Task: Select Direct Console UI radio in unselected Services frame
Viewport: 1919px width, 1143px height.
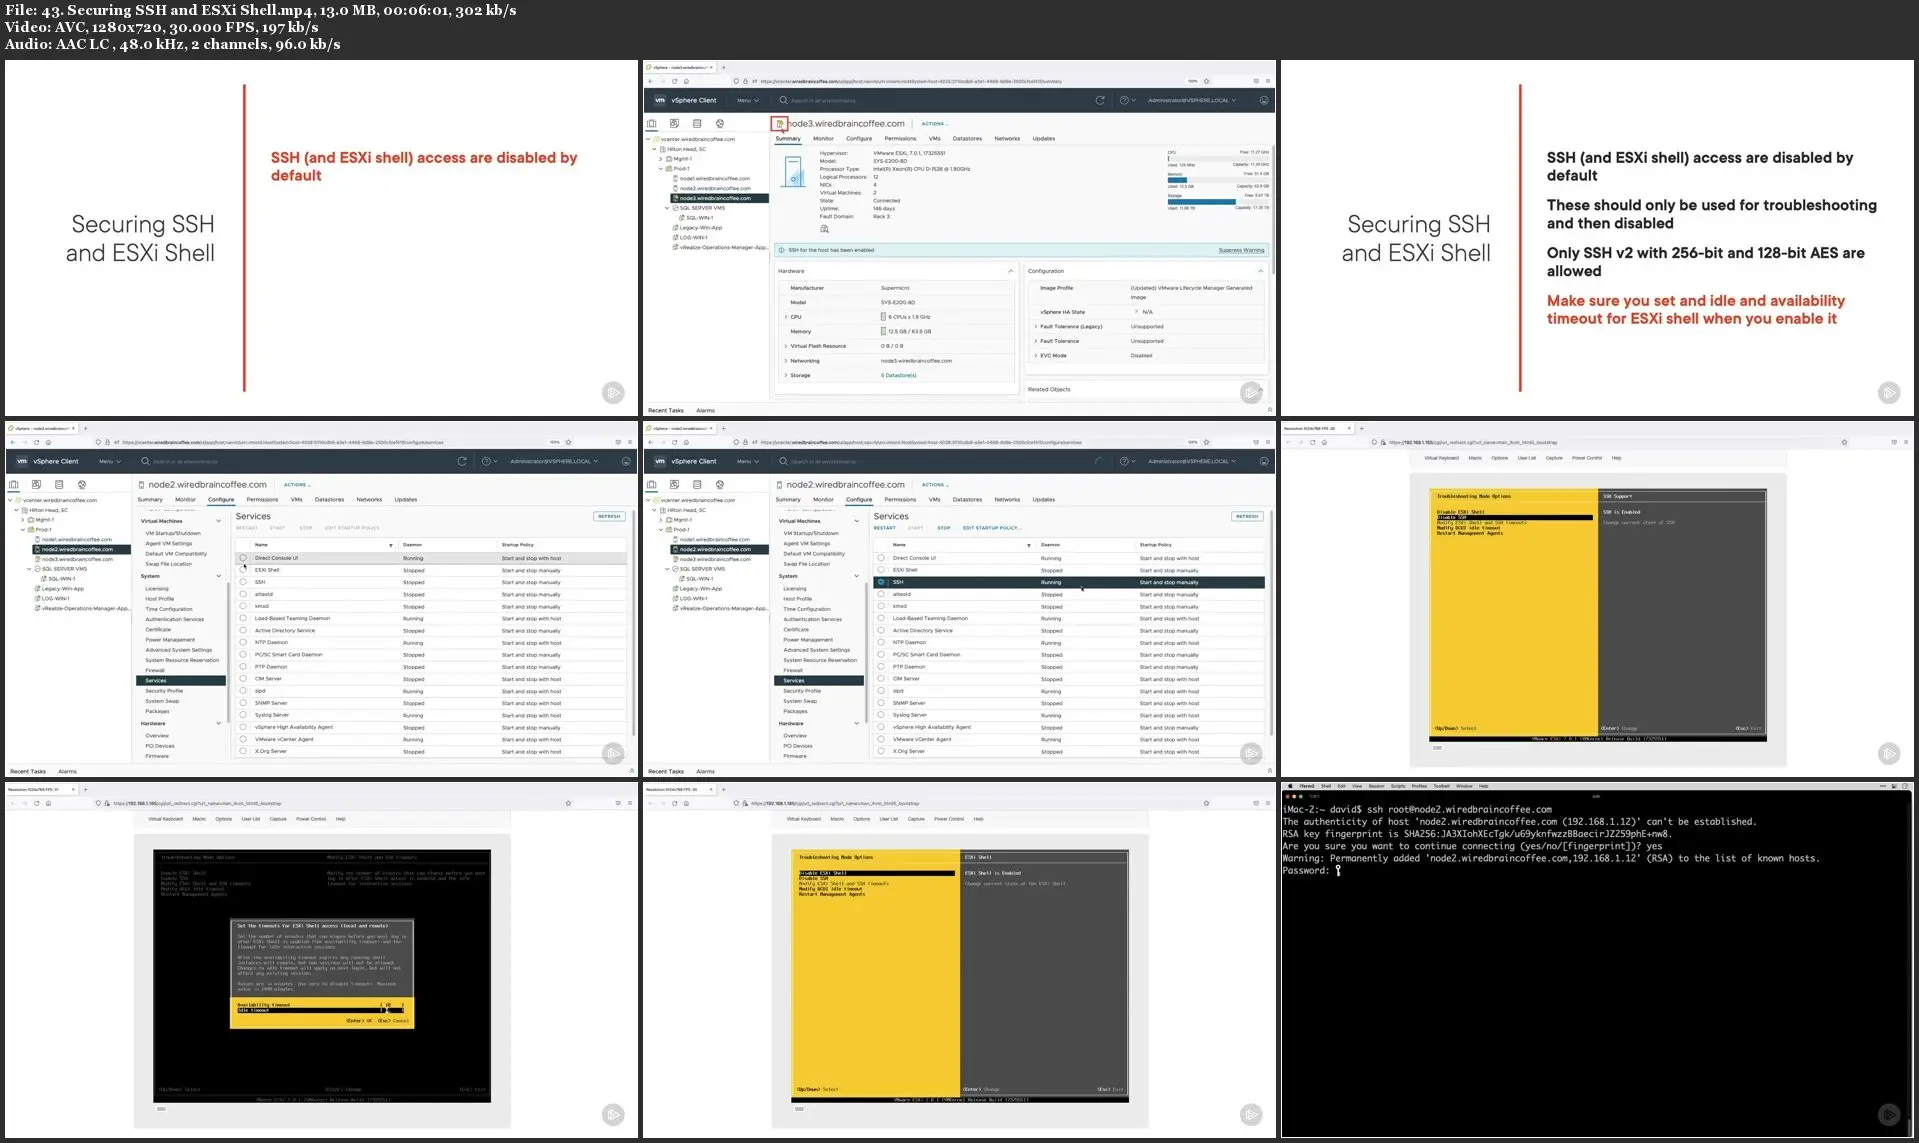Action: 243,558
